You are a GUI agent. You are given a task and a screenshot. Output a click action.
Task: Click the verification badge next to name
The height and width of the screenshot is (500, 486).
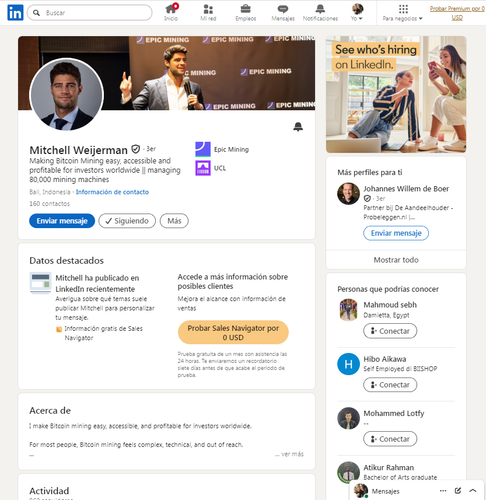click(135, 149)
